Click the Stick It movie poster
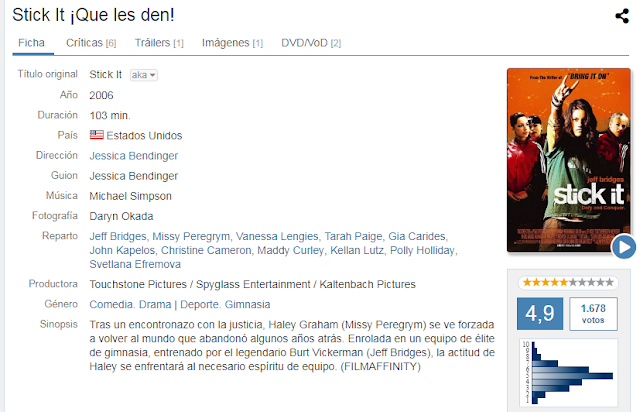 [x=569, y=160]
